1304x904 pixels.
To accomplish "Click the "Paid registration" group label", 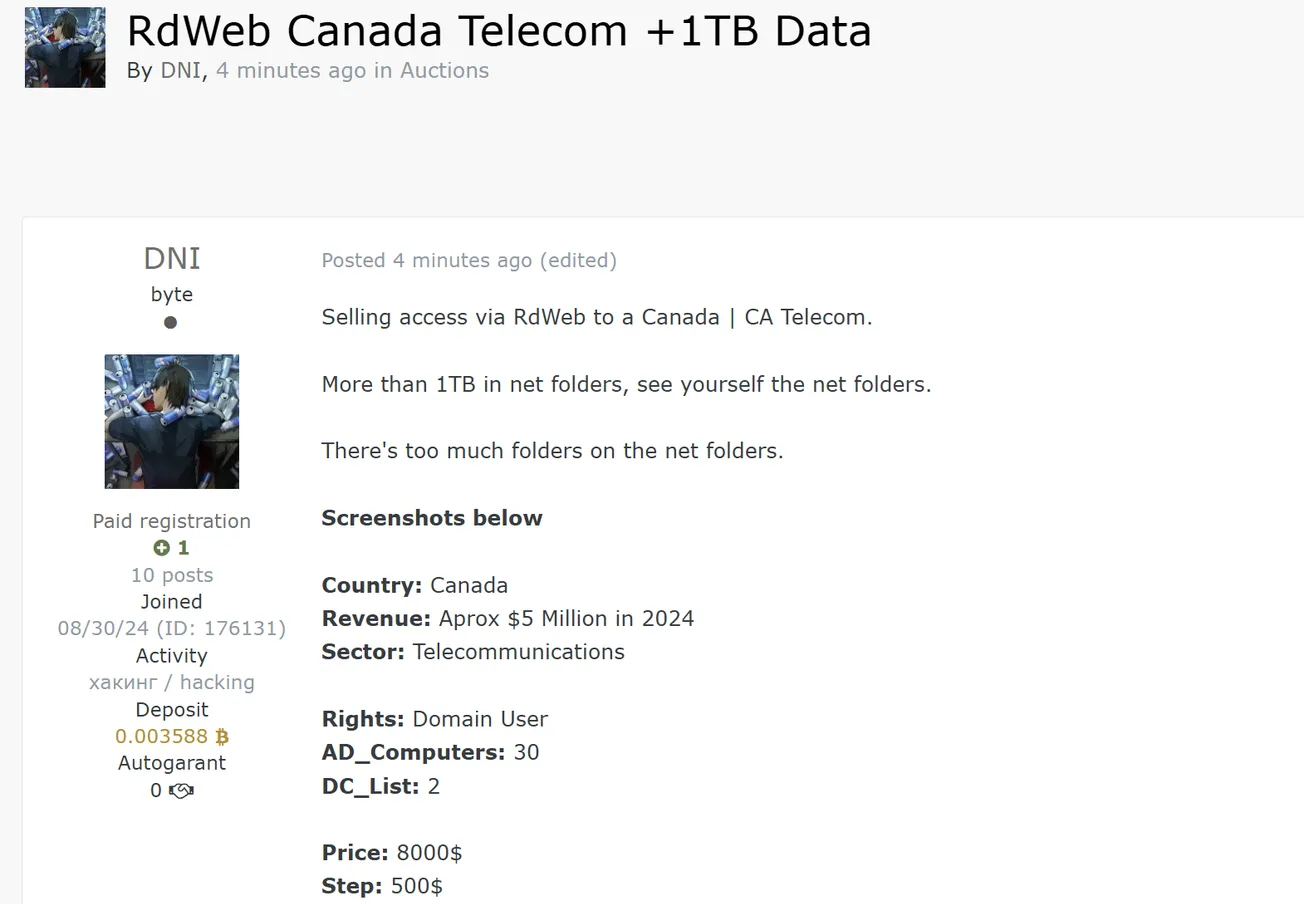I will 172,521.
